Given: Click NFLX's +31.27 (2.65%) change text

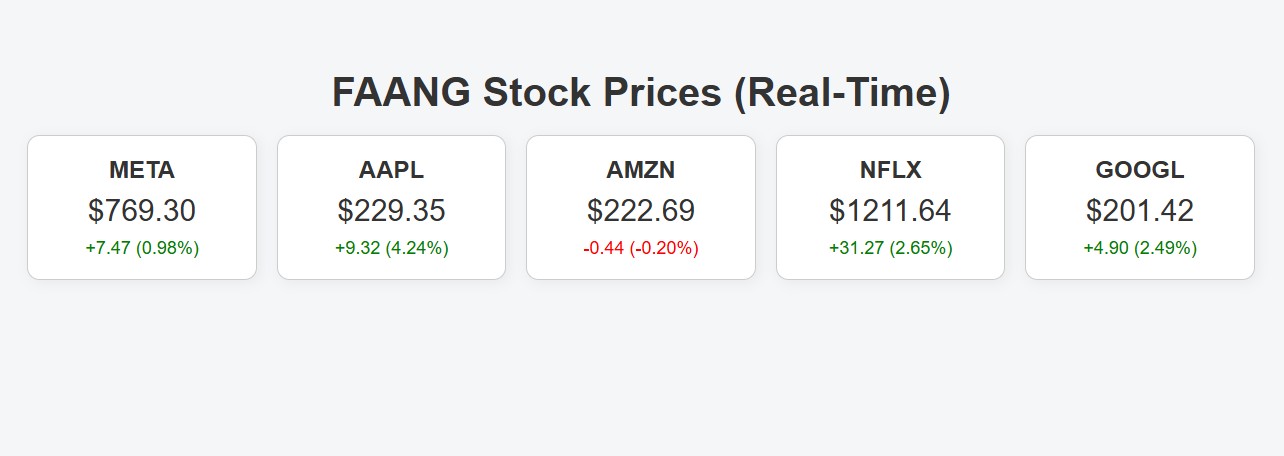Looking at the screenshot, I should point(890,248).
